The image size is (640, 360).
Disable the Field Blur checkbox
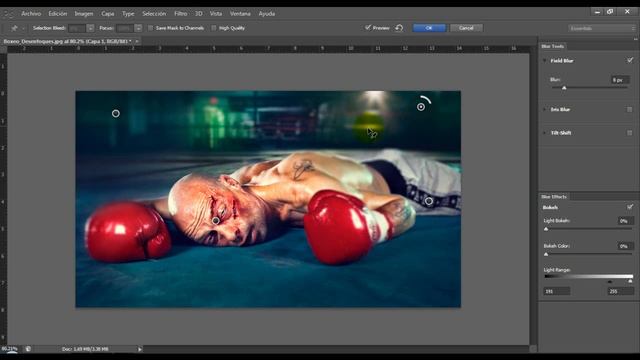(630, 60)
